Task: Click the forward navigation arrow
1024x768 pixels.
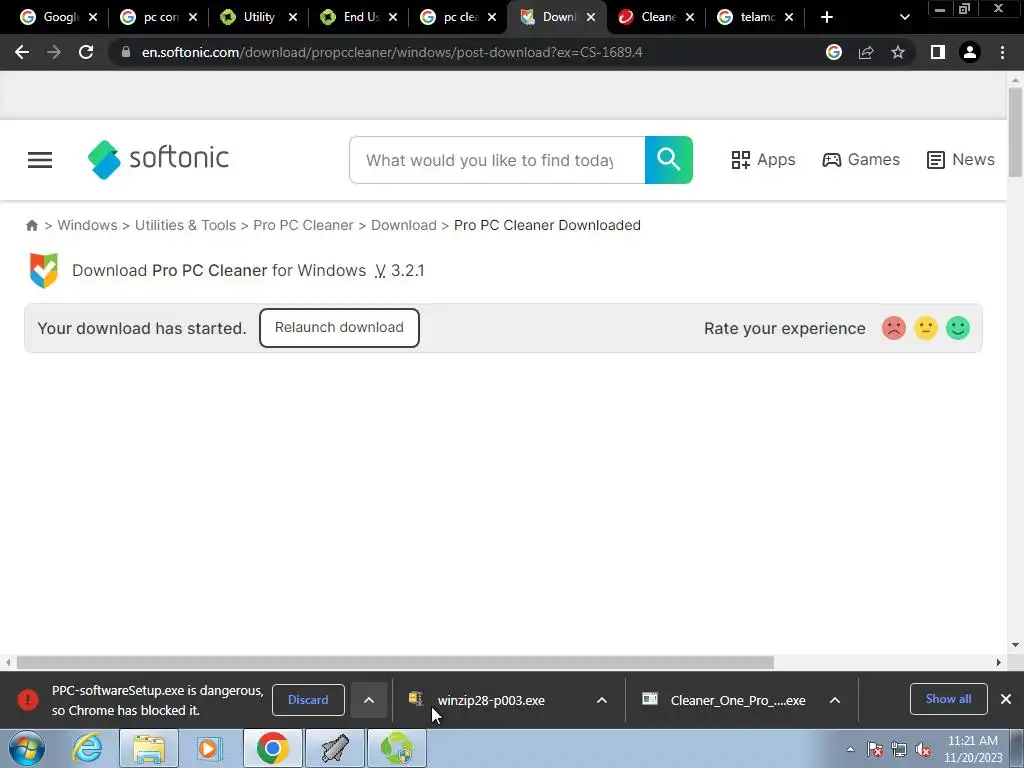Action: (54, 52)
